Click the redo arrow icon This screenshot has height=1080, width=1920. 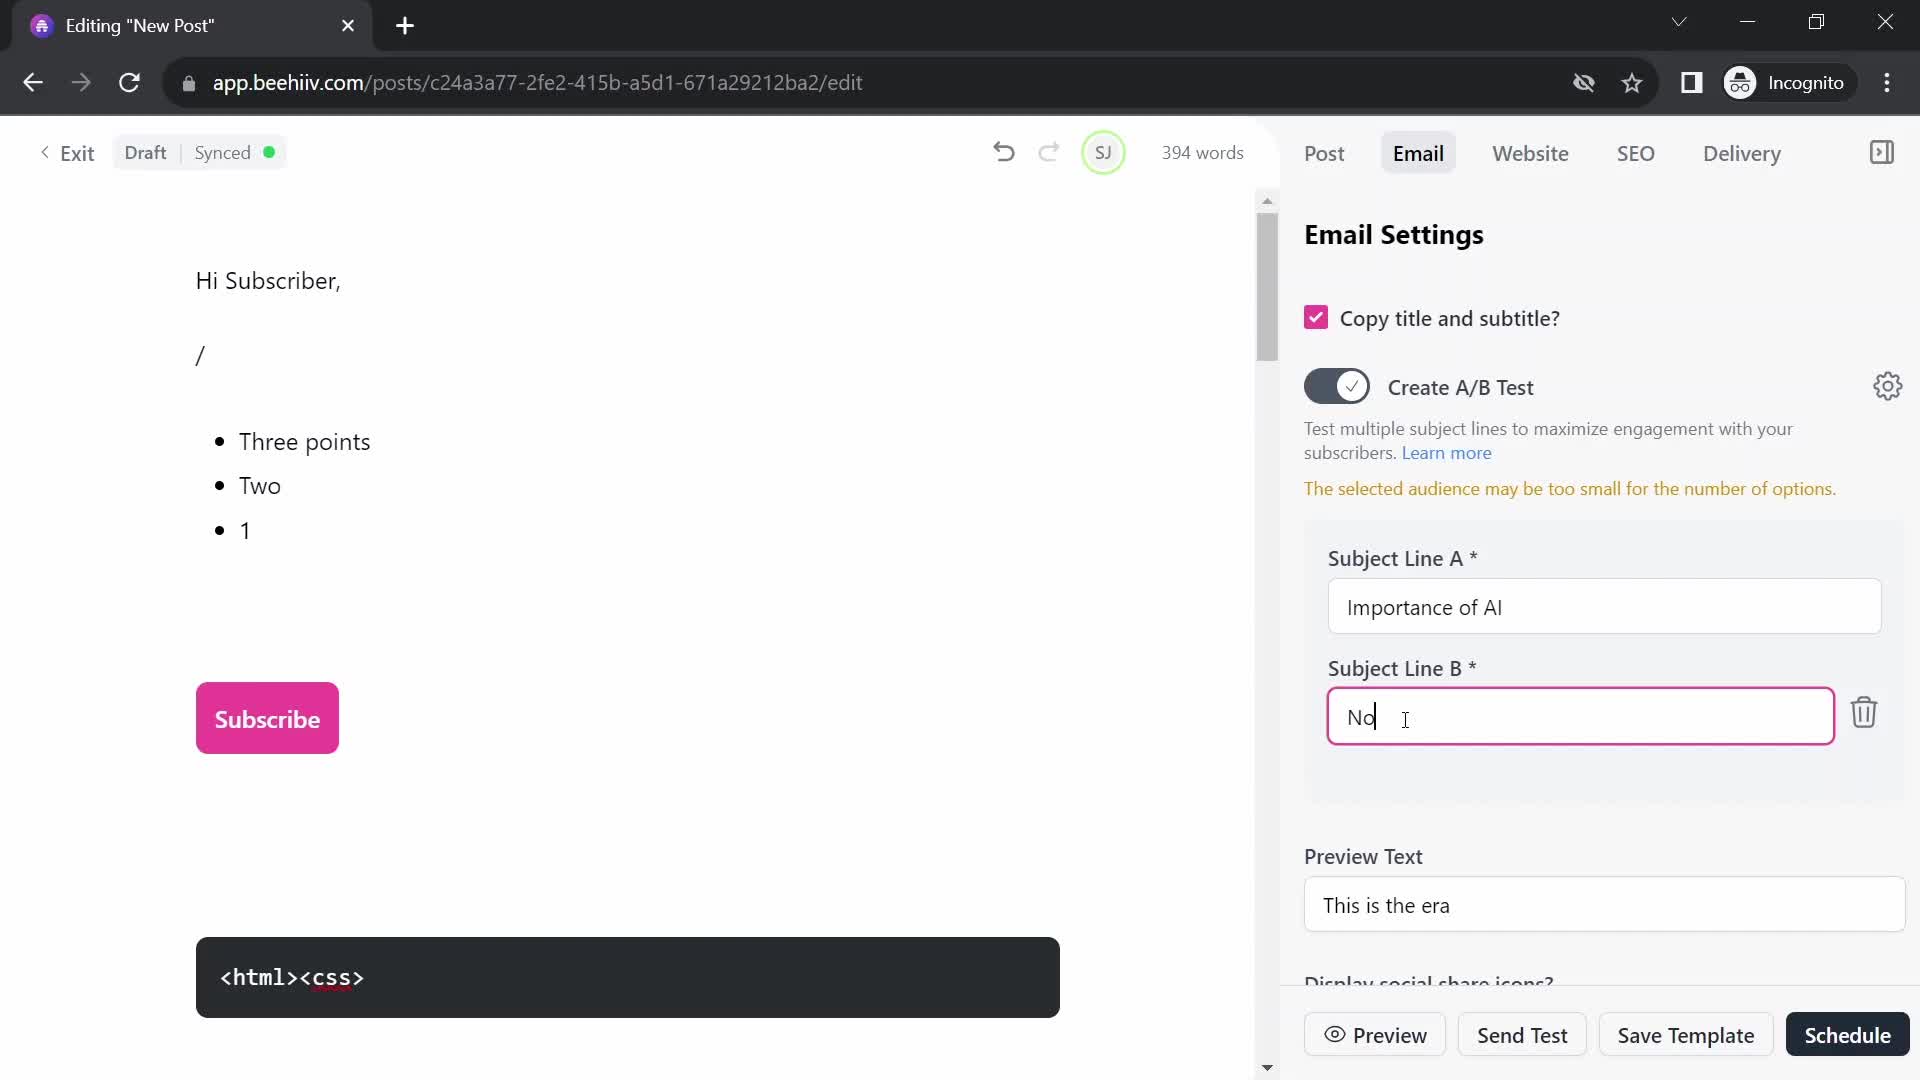1047,153
